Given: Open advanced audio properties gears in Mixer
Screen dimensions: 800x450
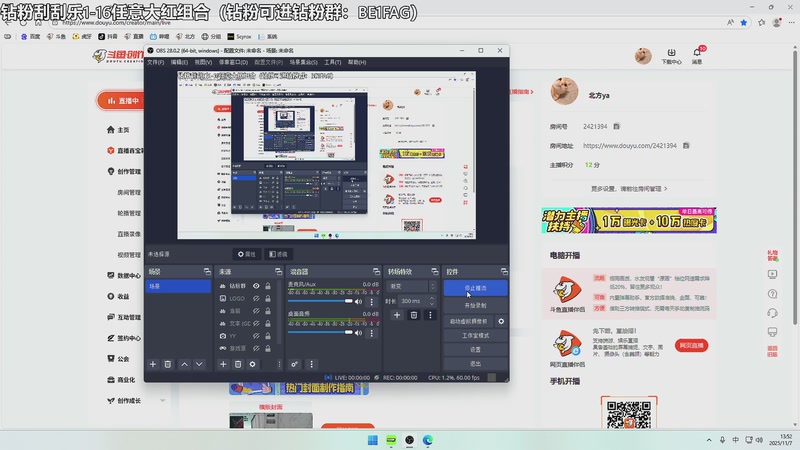Looking at the screenshot, I should [294, 364].
